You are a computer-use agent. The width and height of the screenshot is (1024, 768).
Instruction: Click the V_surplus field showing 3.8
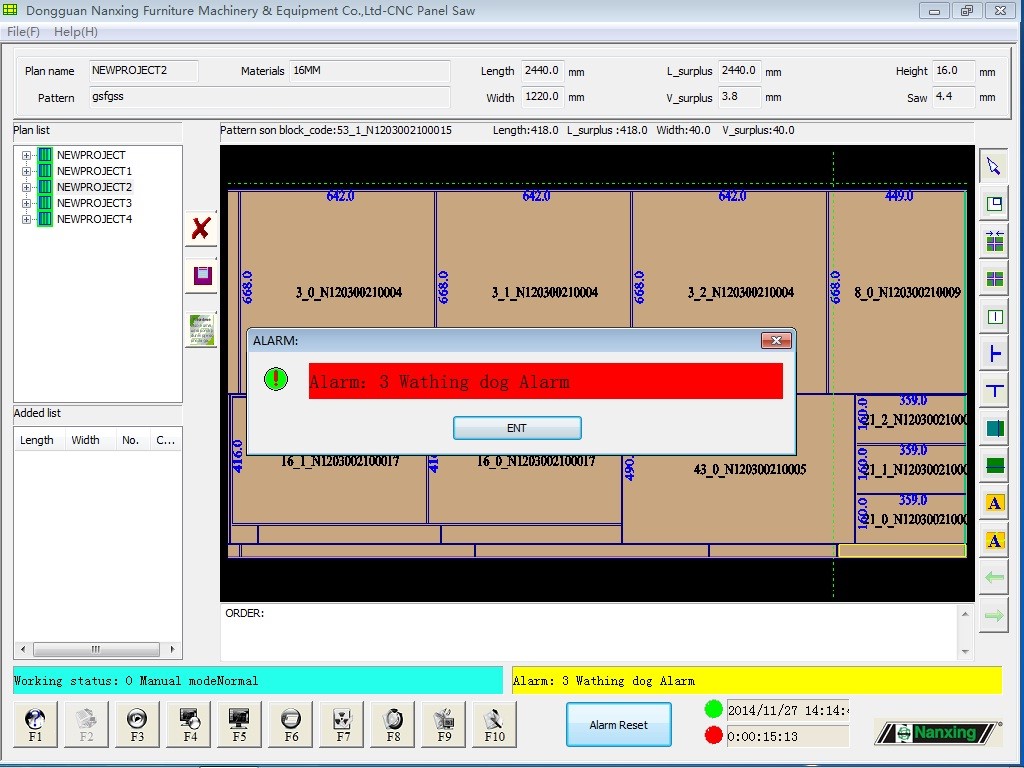coord(739,97)
